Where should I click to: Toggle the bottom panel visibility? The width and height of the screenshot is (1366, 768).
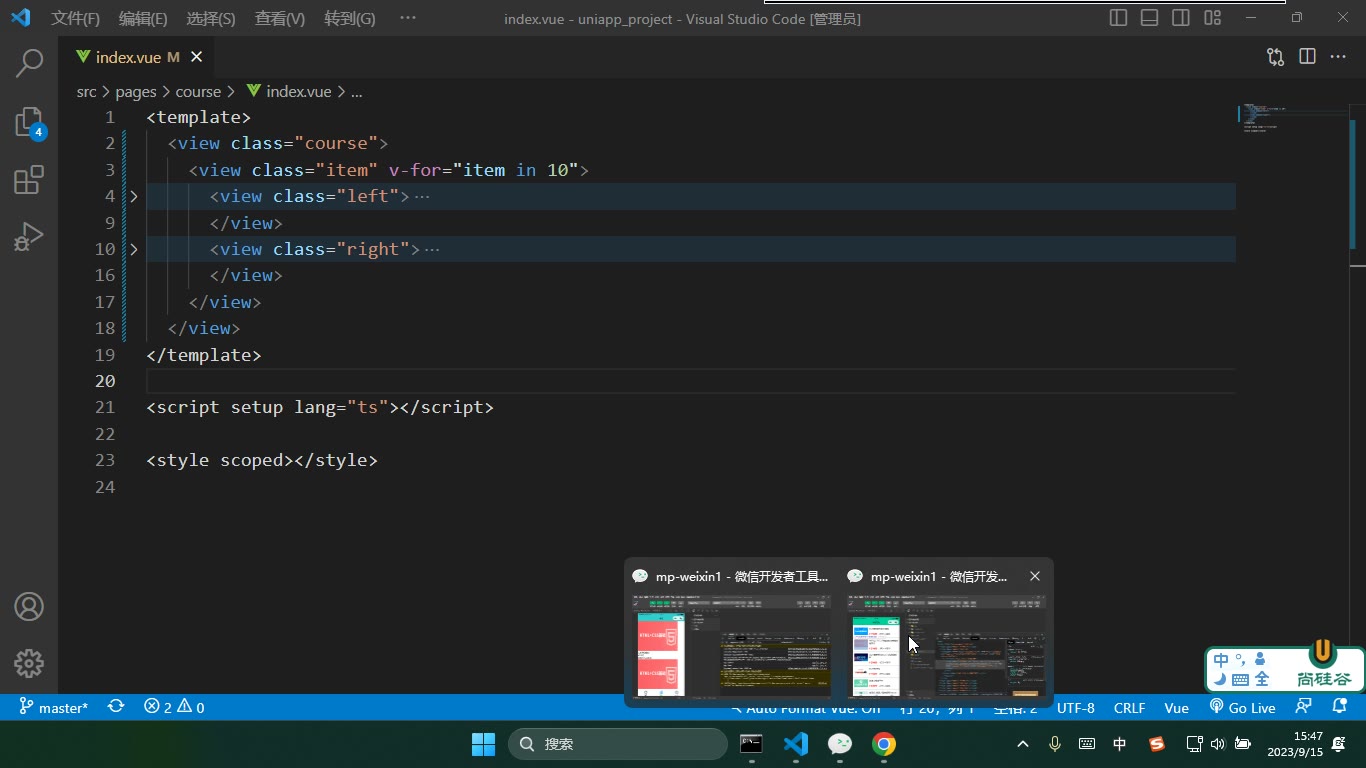click(x=1150, y=18)
